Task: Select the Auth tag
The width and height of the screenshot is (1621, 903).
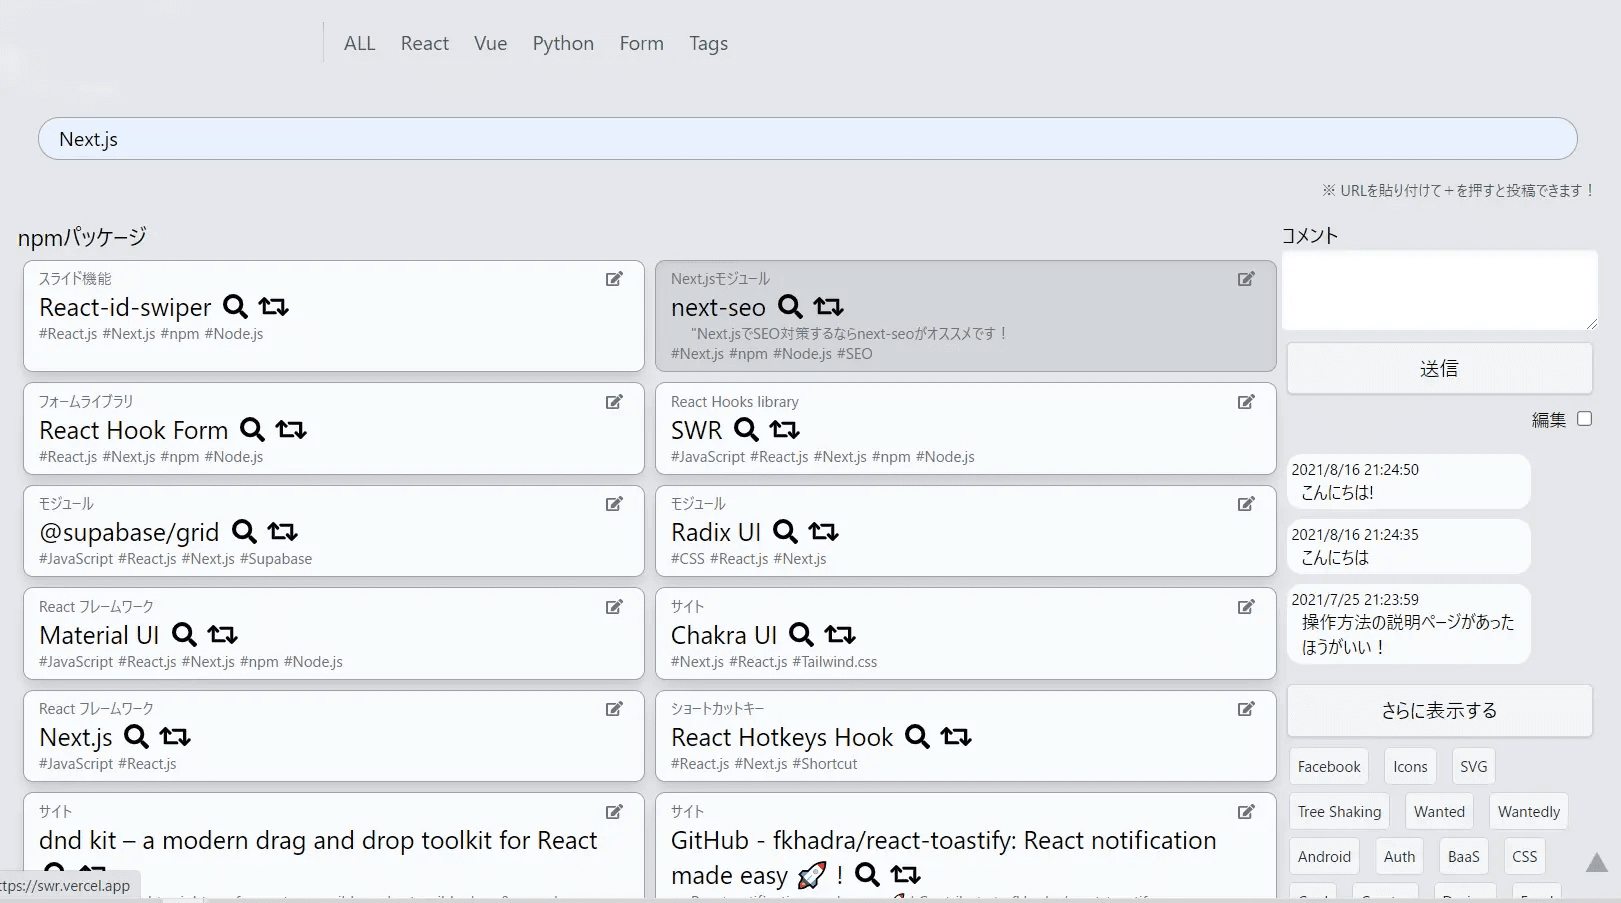Action: pos(1399,857)
